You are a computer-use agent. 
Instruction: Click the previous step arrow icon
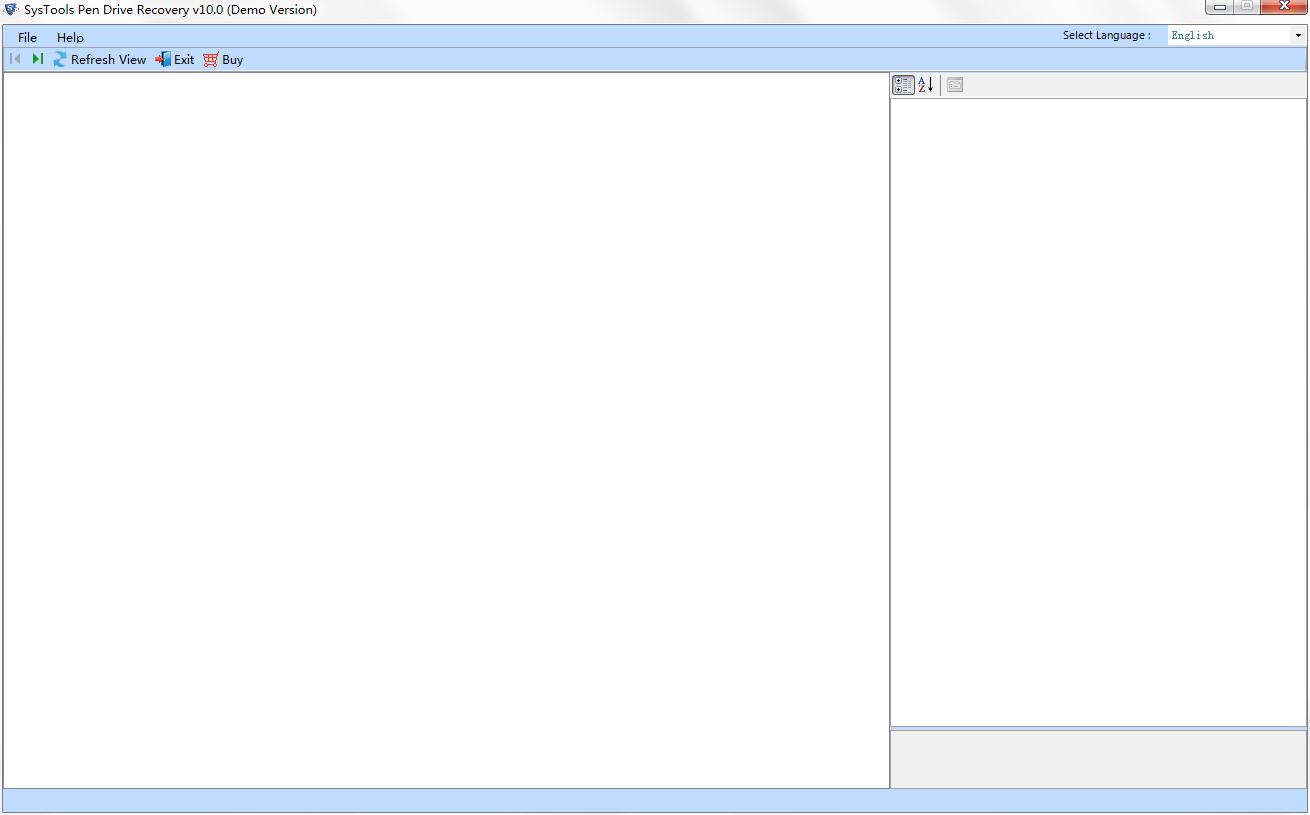(15, 59)
